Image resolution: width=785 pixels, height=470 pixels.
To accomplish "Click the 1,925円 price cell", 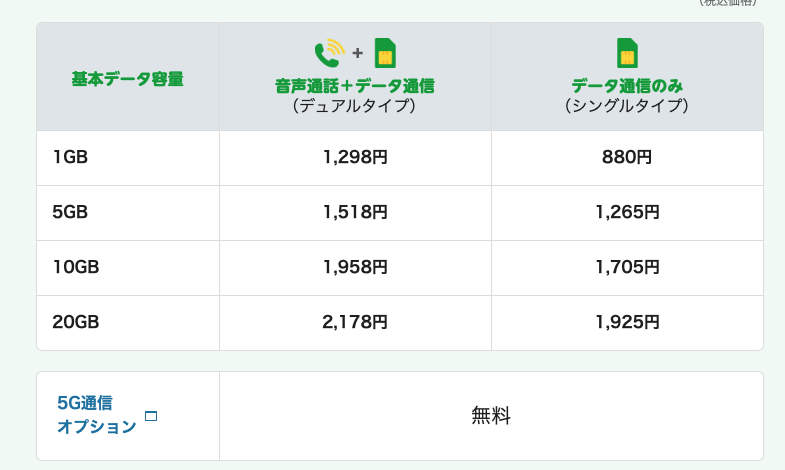I will coord(627,322).
